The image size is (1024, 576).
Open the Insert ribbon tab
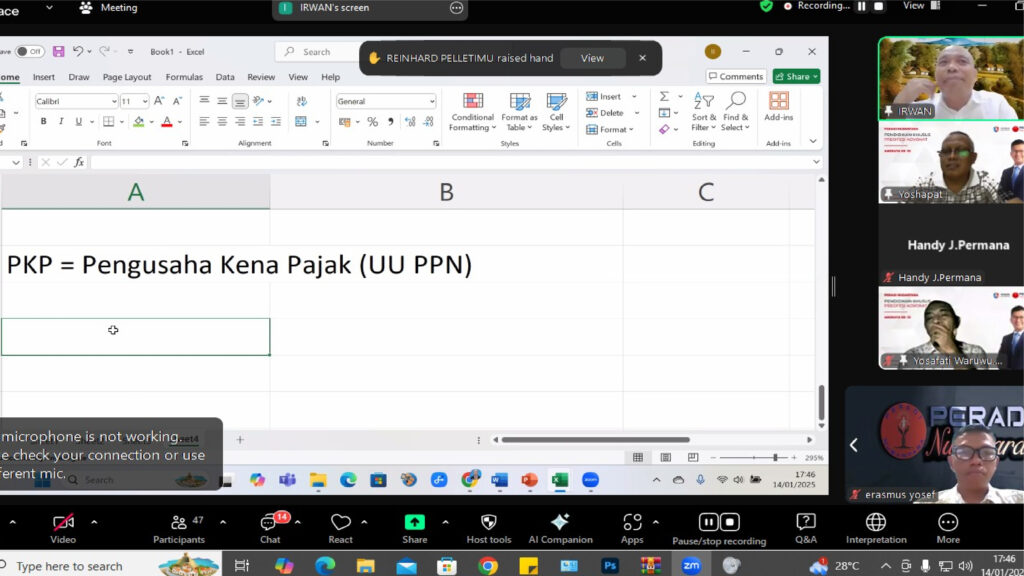click(x=44, y=77)
